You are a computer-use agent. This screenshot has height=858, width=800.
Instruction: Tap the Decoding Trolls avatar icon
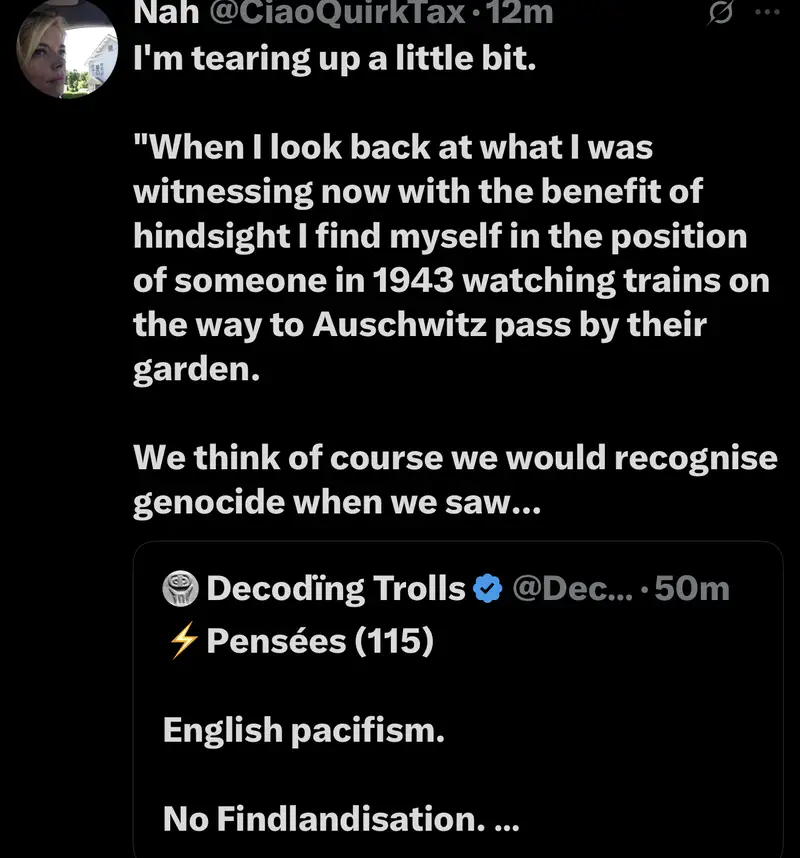180,589
